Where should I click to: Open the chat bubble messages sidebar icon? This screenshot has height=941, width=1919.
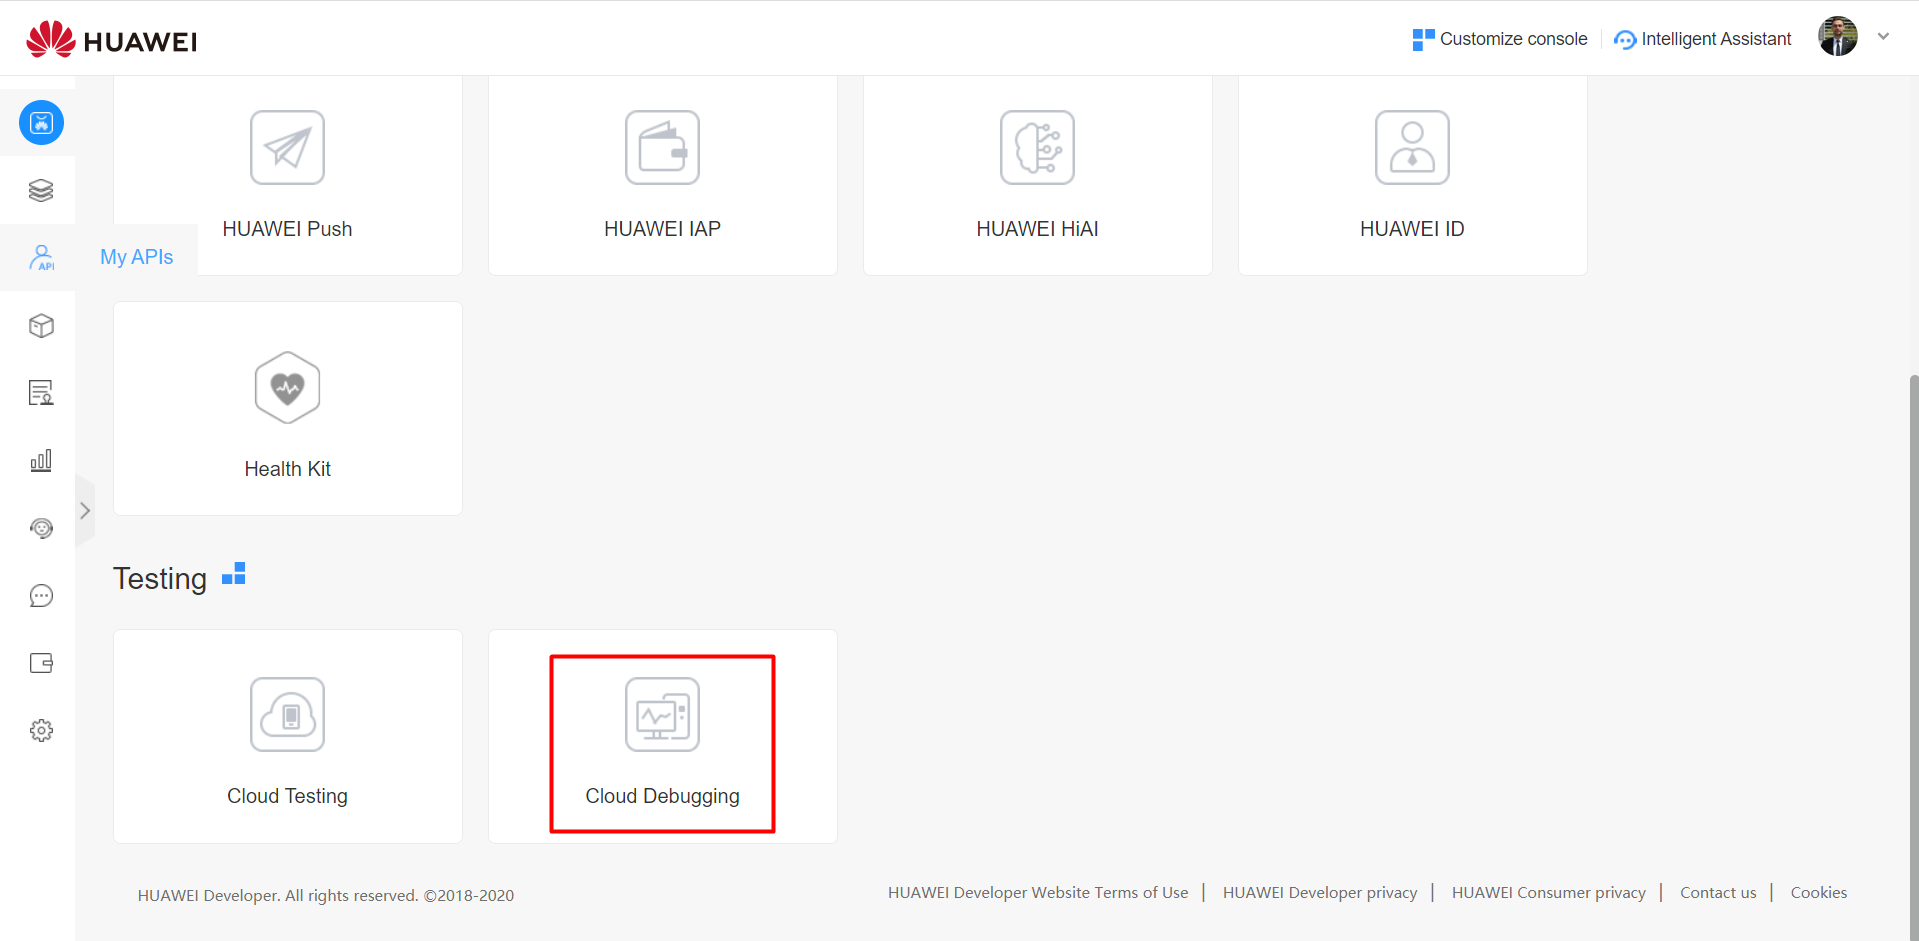click(41, 596)
